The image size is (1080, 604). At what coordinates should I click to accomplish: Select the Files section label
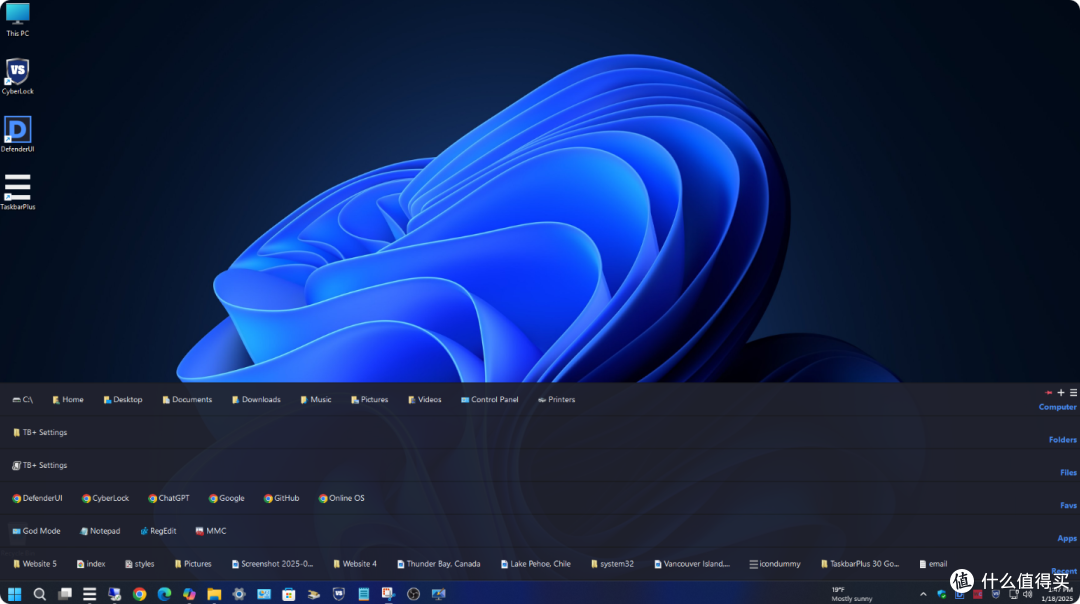1068,472
